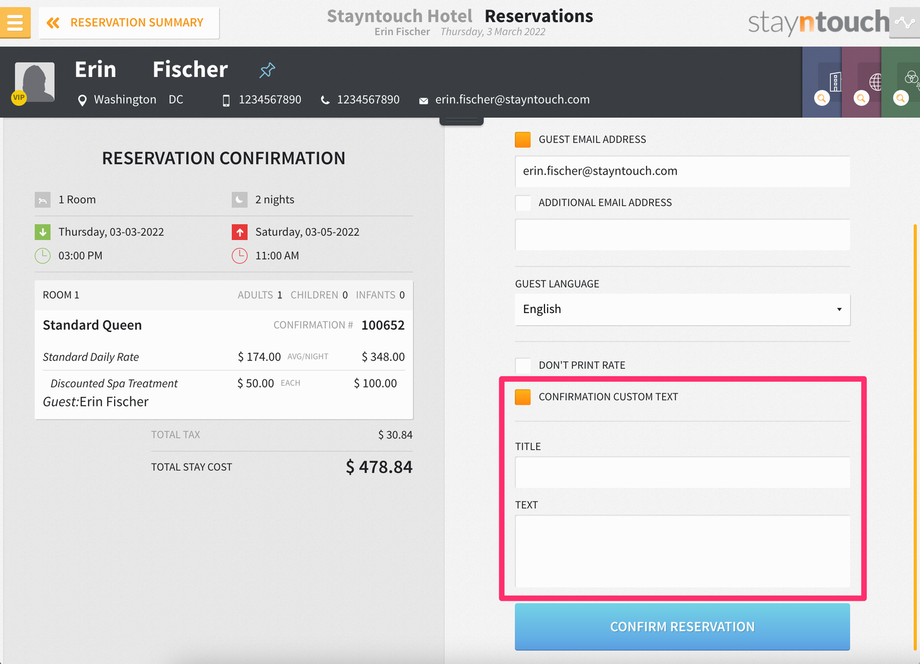The height and width of the screenshot is (664, 920).
Task: Click the additional email address input
Action: pos(682,235)
